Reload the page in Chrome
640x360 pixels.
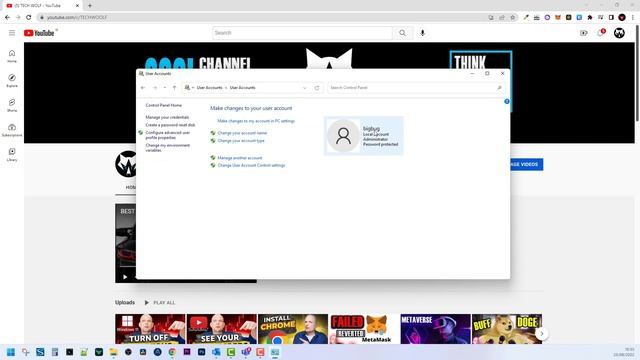tap(29, 18)
